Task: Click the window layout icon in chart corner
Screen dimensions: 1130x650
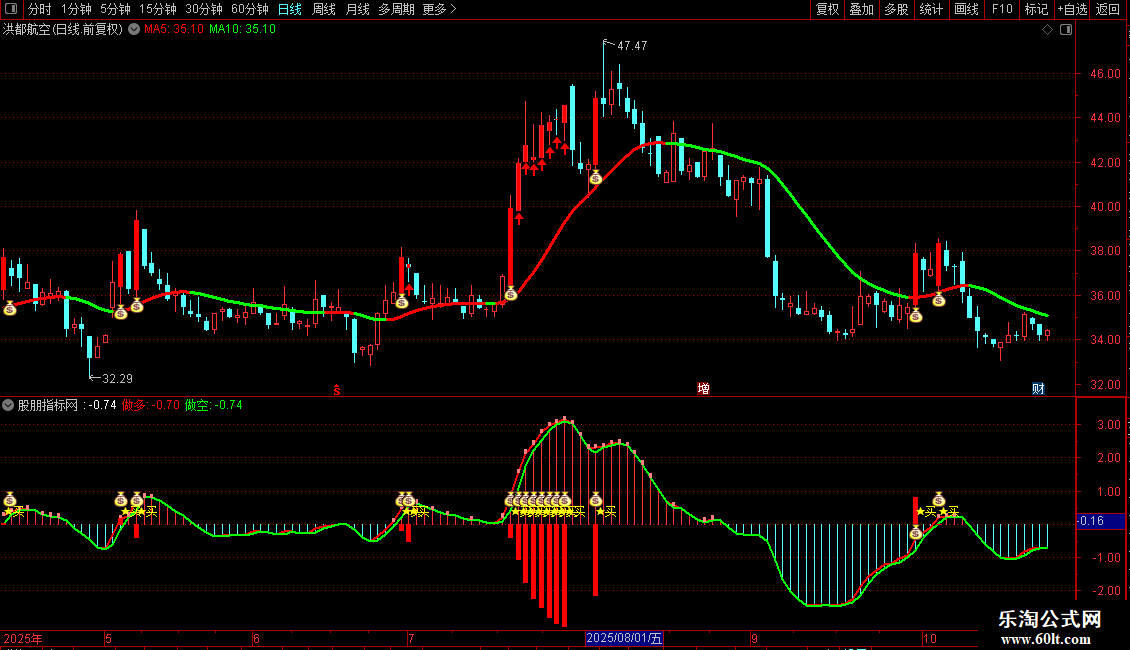Action: (1066, 30)
